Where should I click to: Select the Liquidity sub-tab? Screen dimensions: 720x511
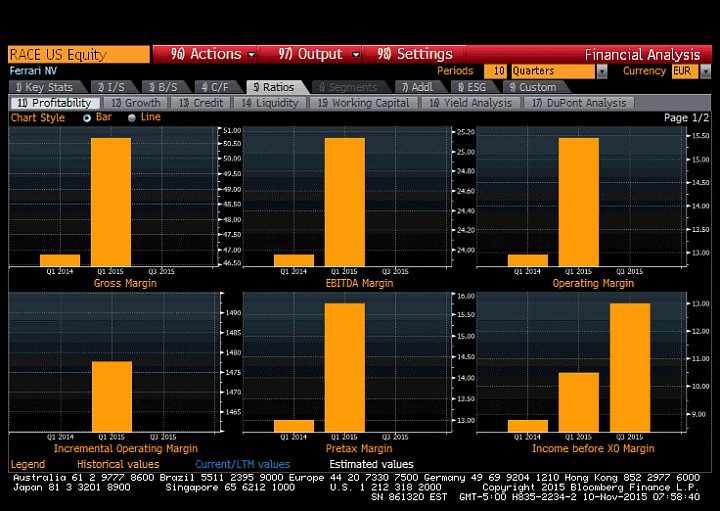[270, 103]
